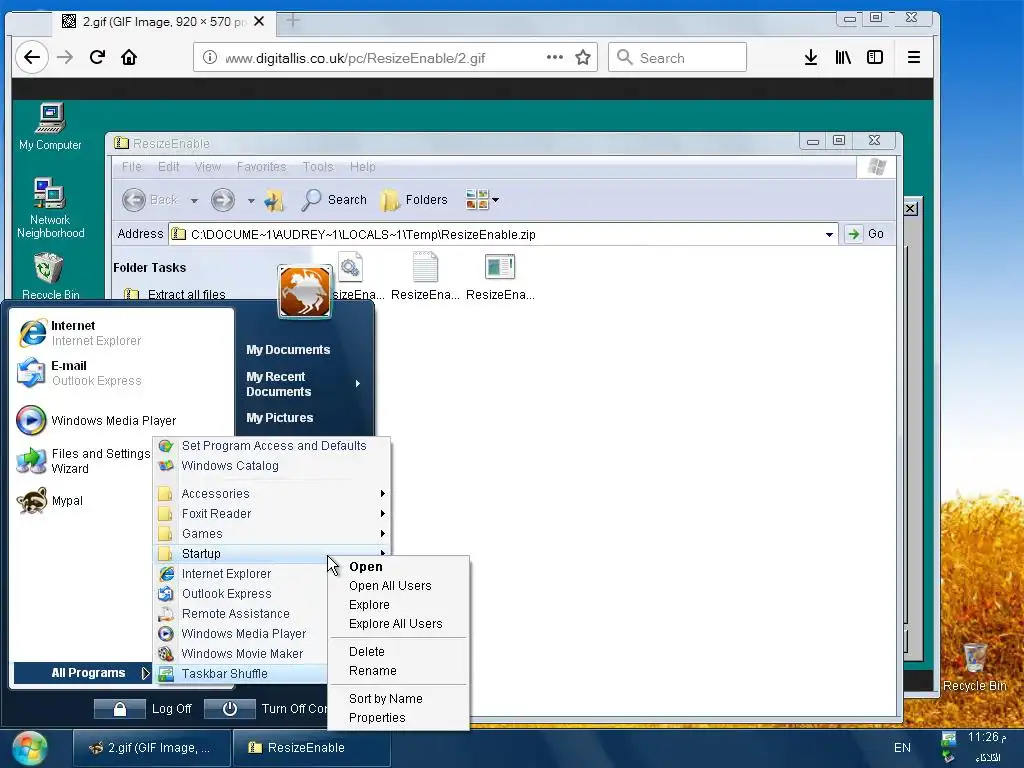Open Views dropdown in Explorer toolbar
The height and width of the screenshot is (768, 1024).
click(482, 200)
